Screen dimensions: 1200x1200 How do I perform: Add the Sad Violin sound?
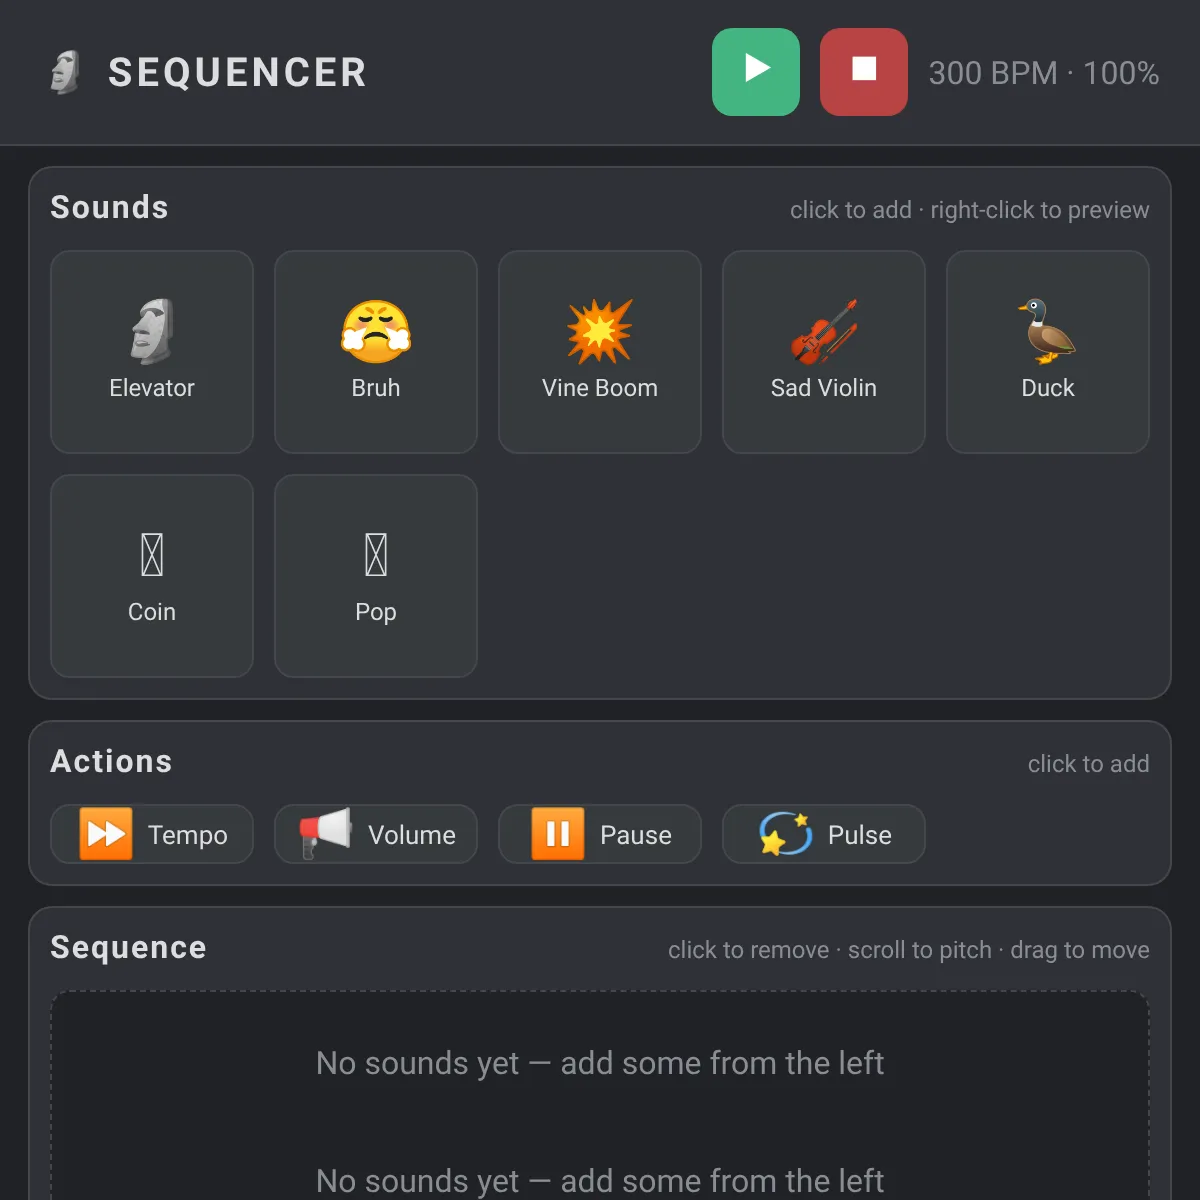pos(824,352)
